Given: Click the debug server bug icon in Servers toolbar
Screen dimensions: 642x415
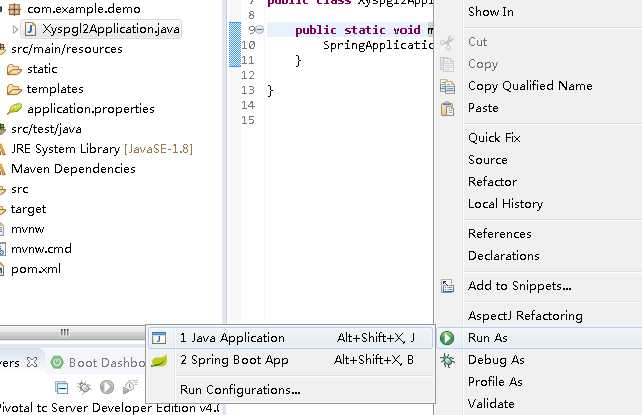Looking at the screenshot, I should (84, 387).
